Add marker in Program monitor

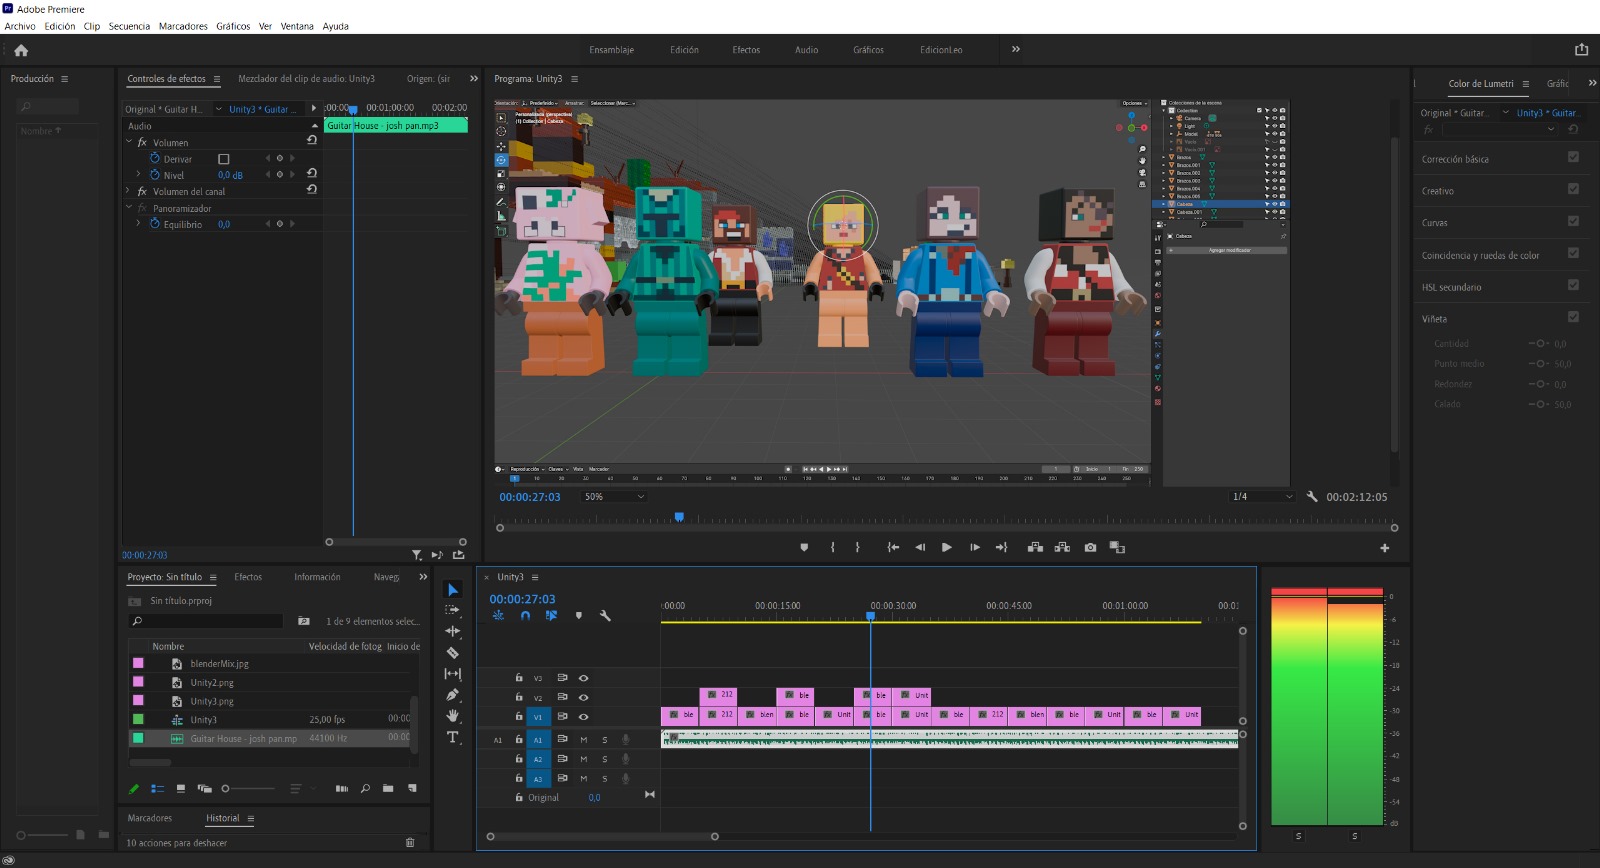coord(804,547)
